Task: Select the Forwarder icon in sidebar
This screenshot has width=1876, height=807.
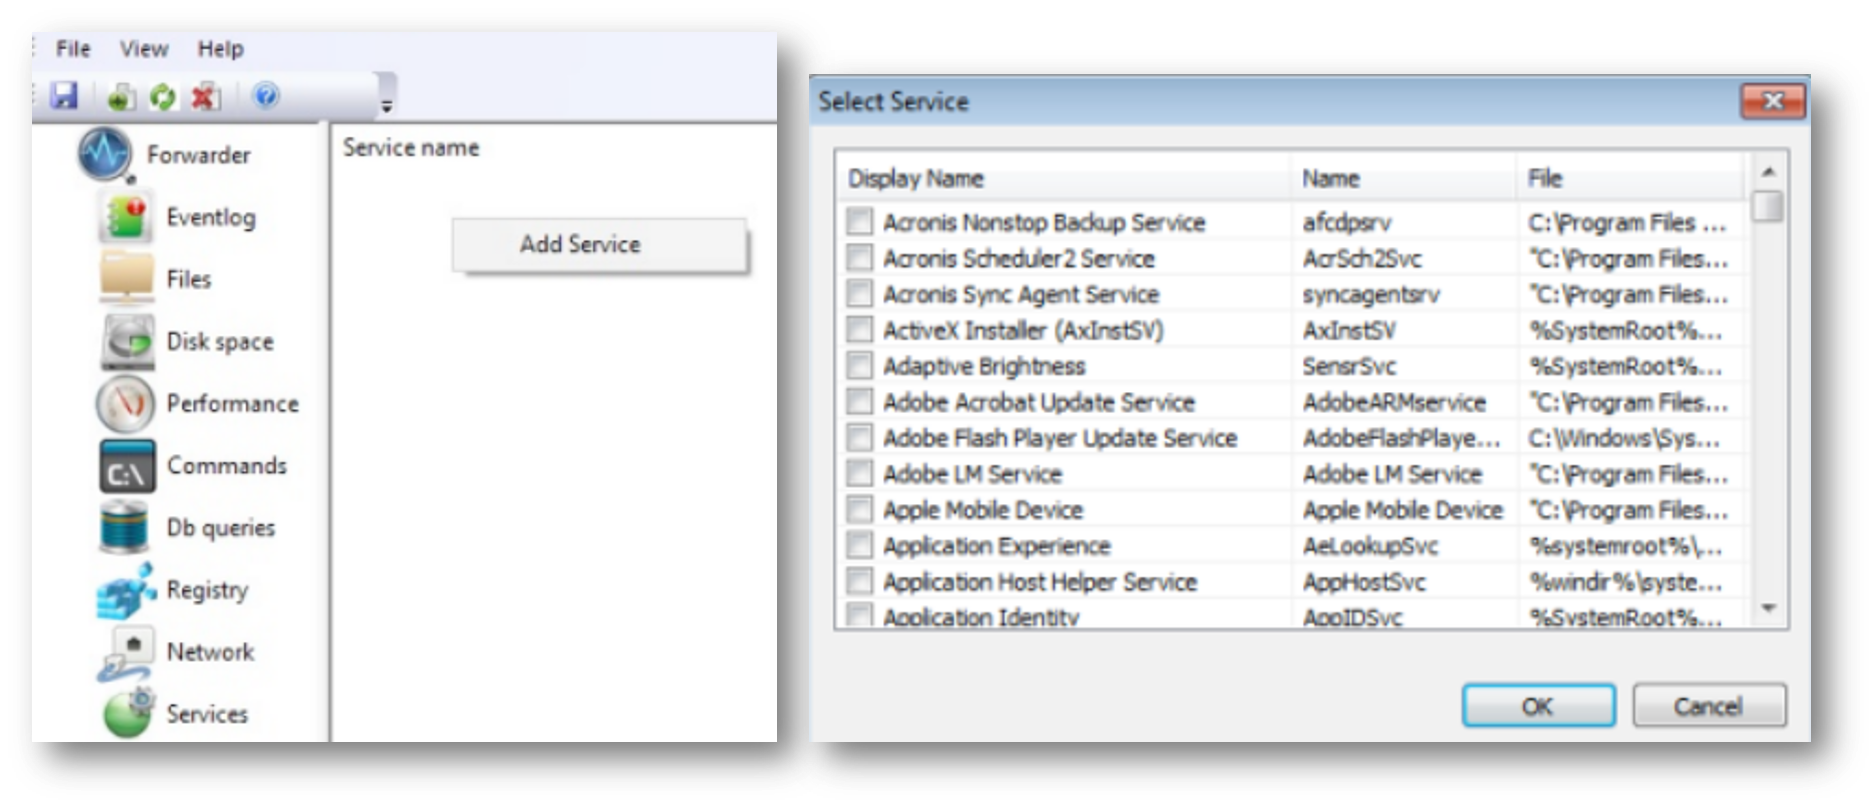Action: [x=105, y=155]
